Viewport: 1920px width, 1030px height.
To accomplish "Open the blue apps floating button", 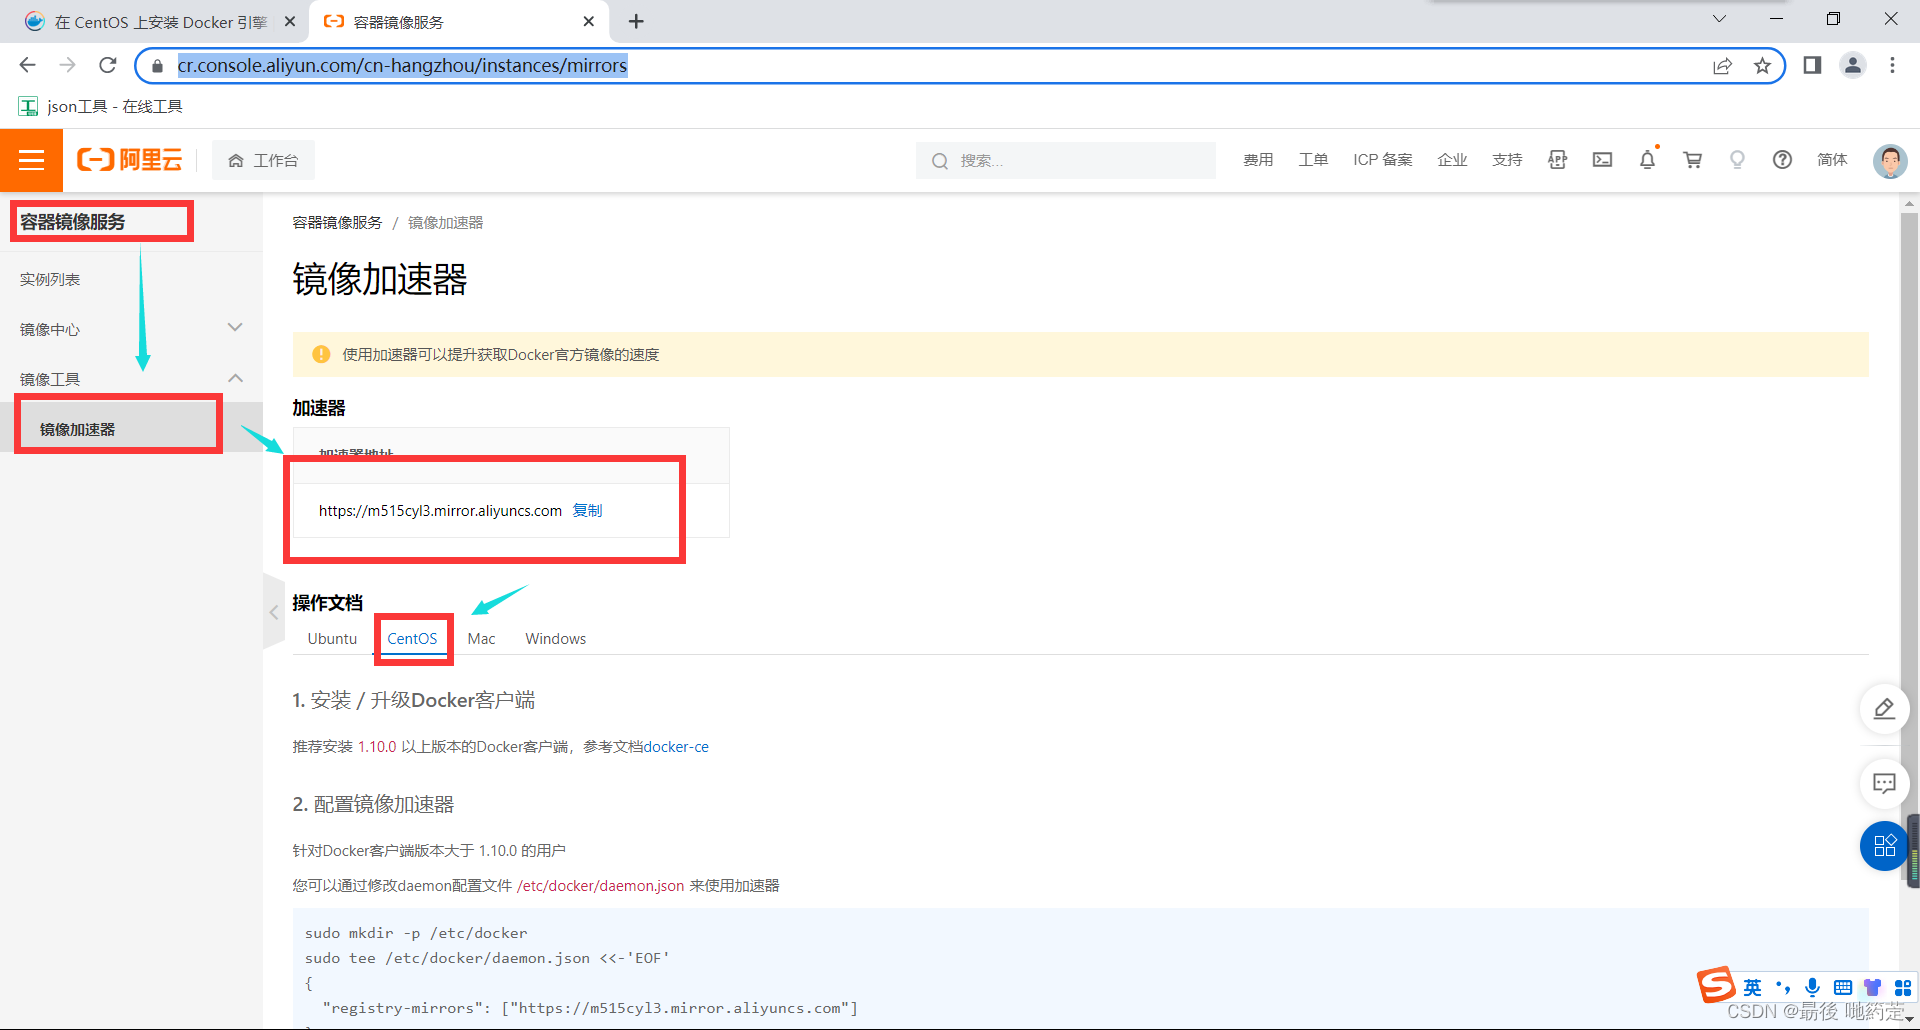I will [1884, 846].
